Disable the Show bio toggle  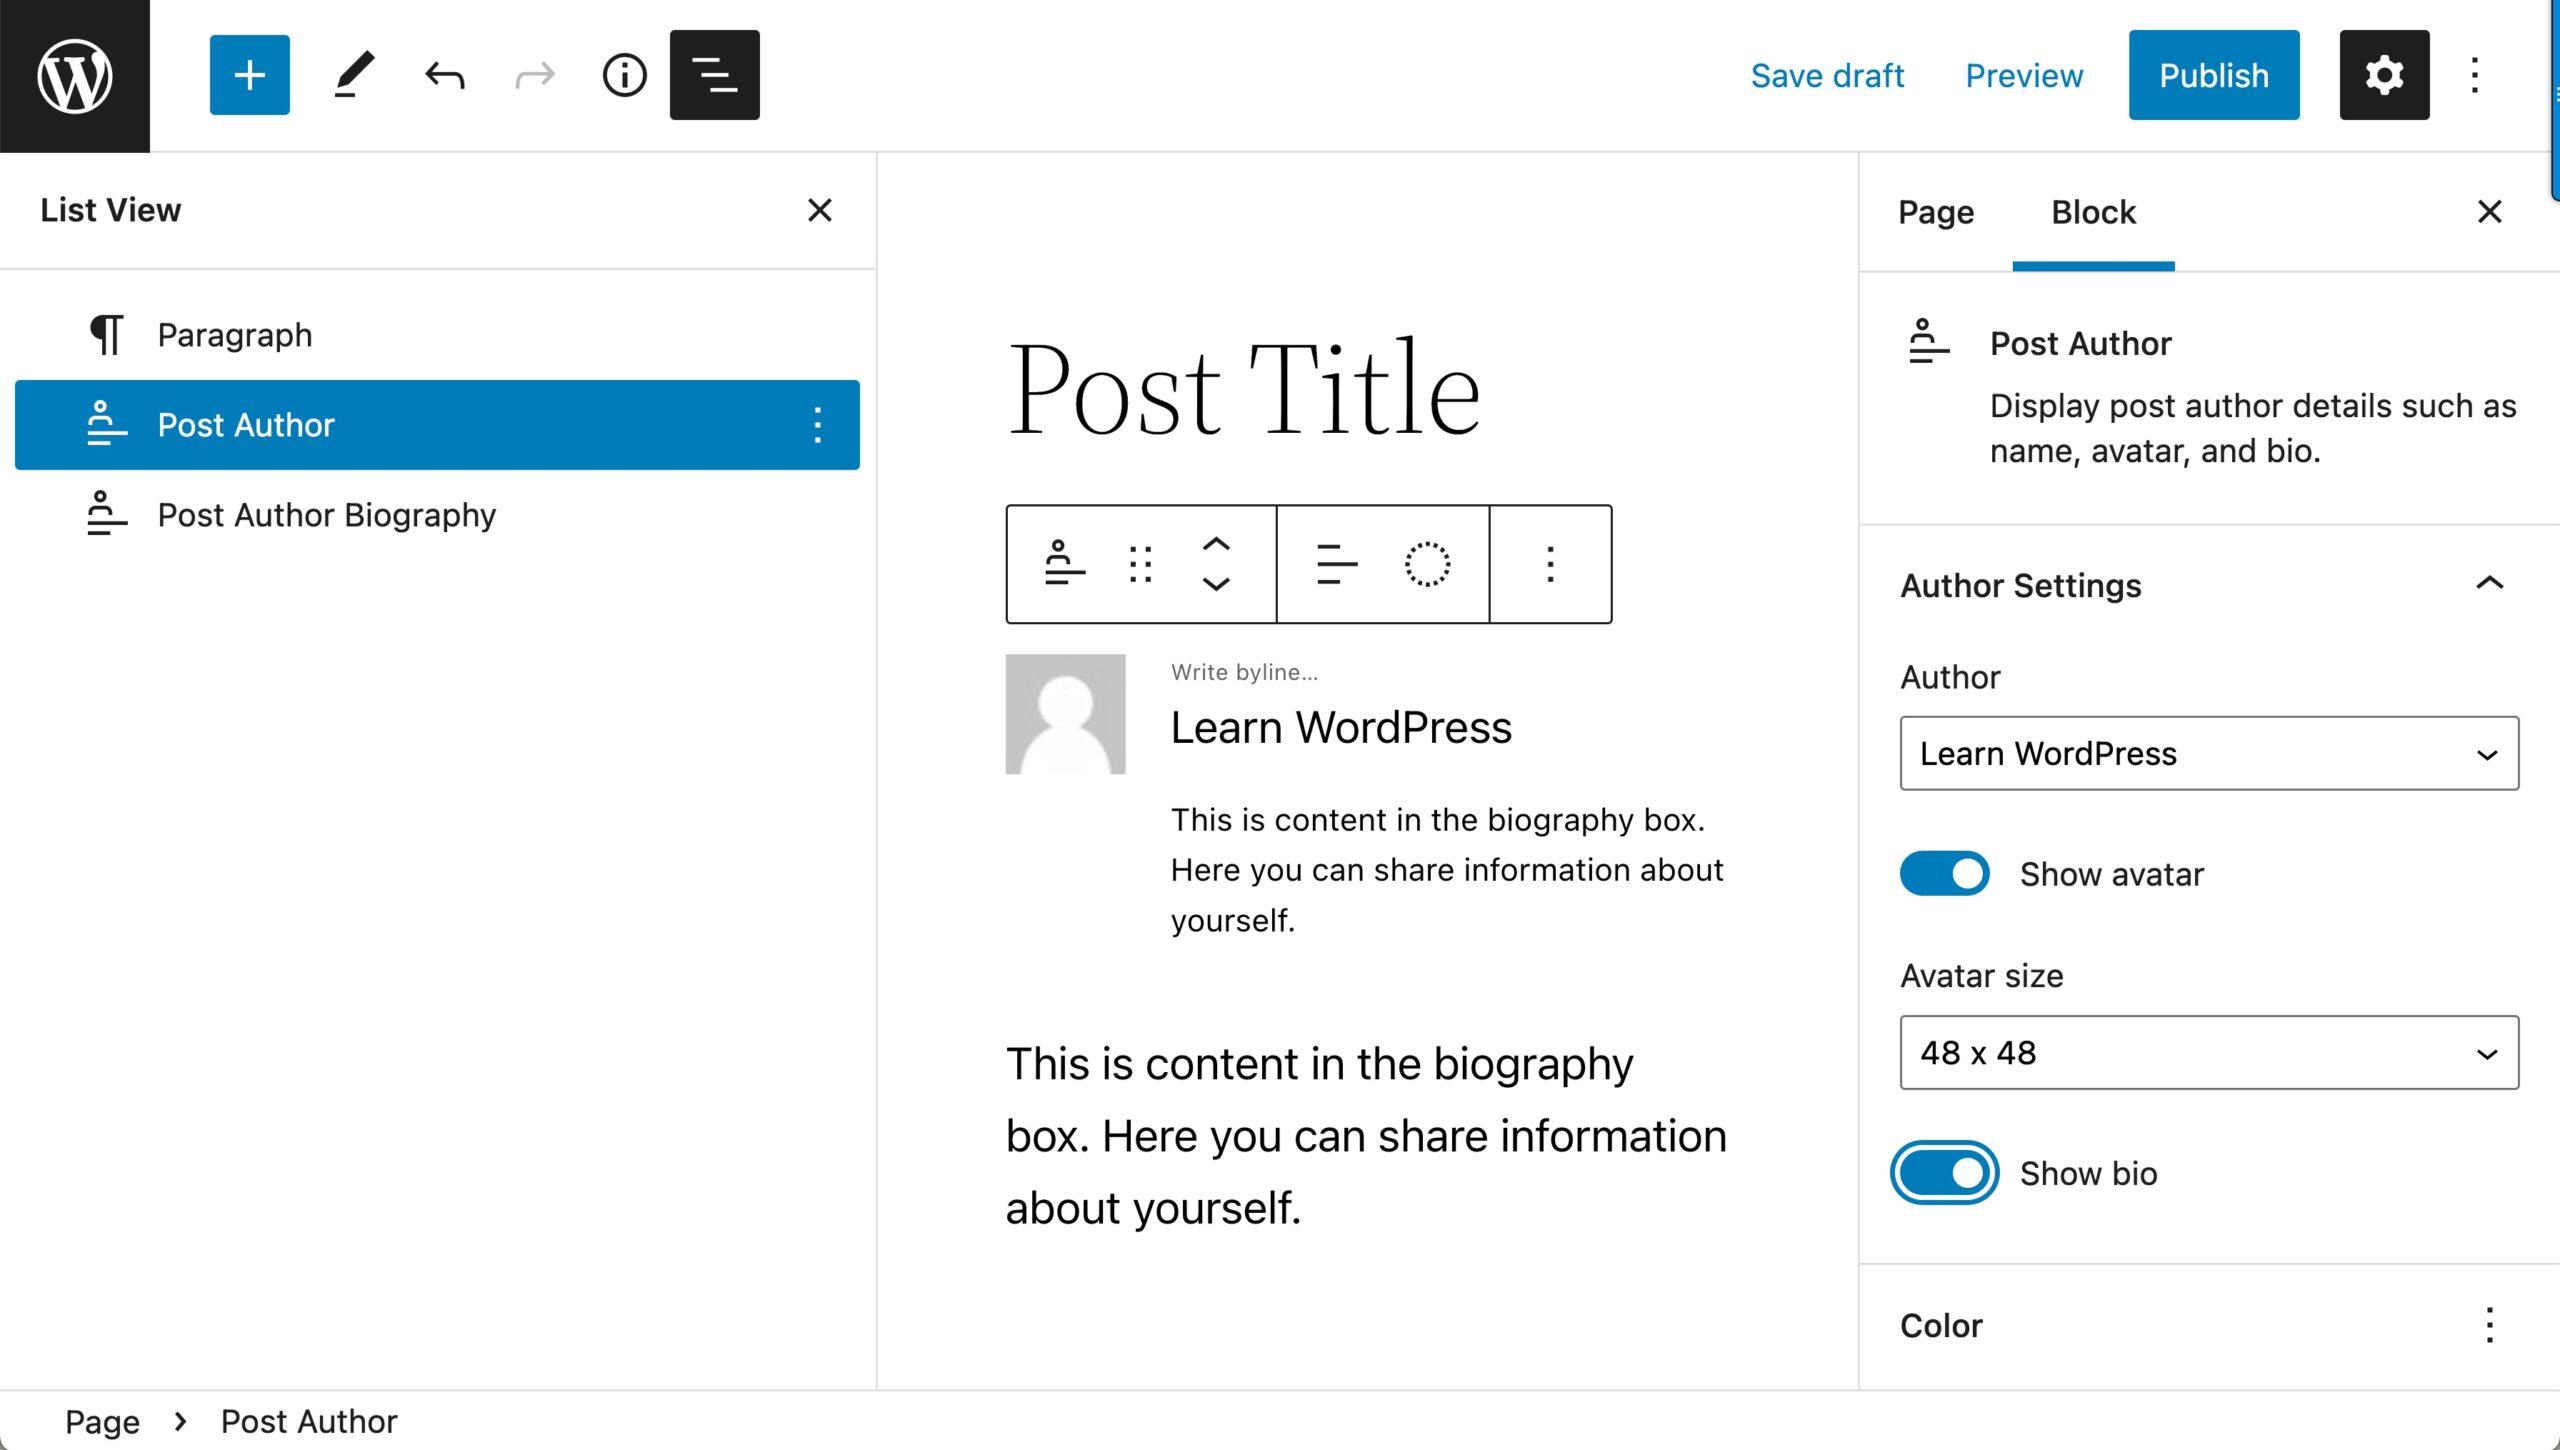[1944, 1173]
